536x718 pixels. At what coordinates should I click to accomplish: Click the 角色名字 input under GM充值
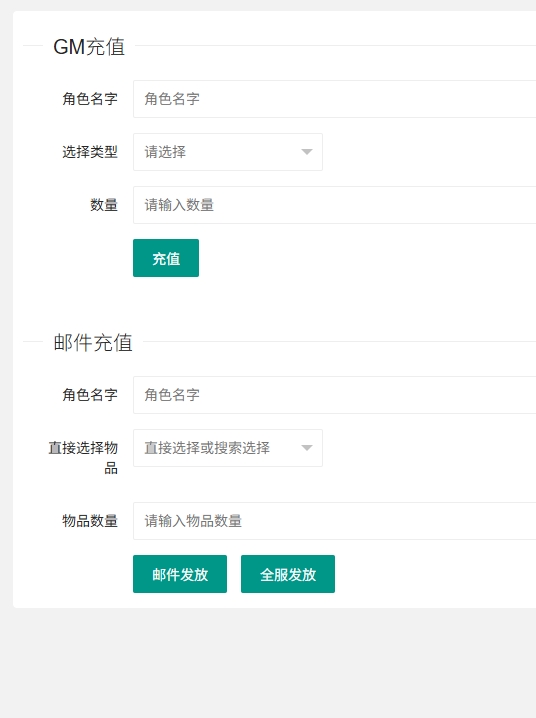(335, 99)
